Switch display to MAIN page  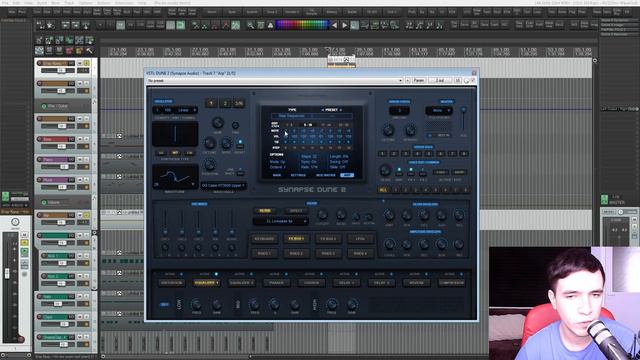coord(277,175)
